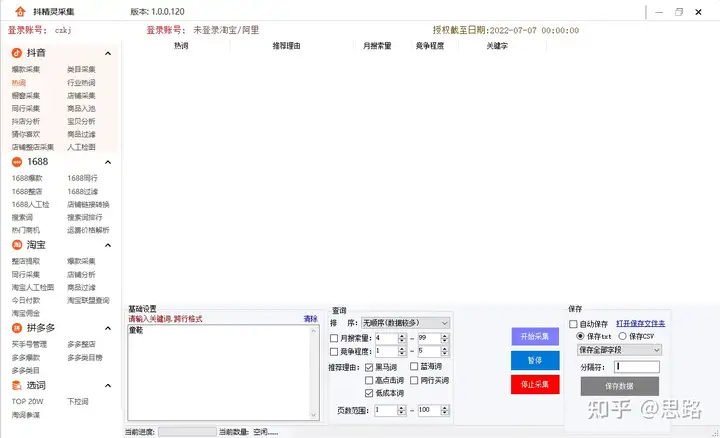Click the 竞争程度 column header
The width and height of the screenshot is (720, 438).
[x=430, y=46]
